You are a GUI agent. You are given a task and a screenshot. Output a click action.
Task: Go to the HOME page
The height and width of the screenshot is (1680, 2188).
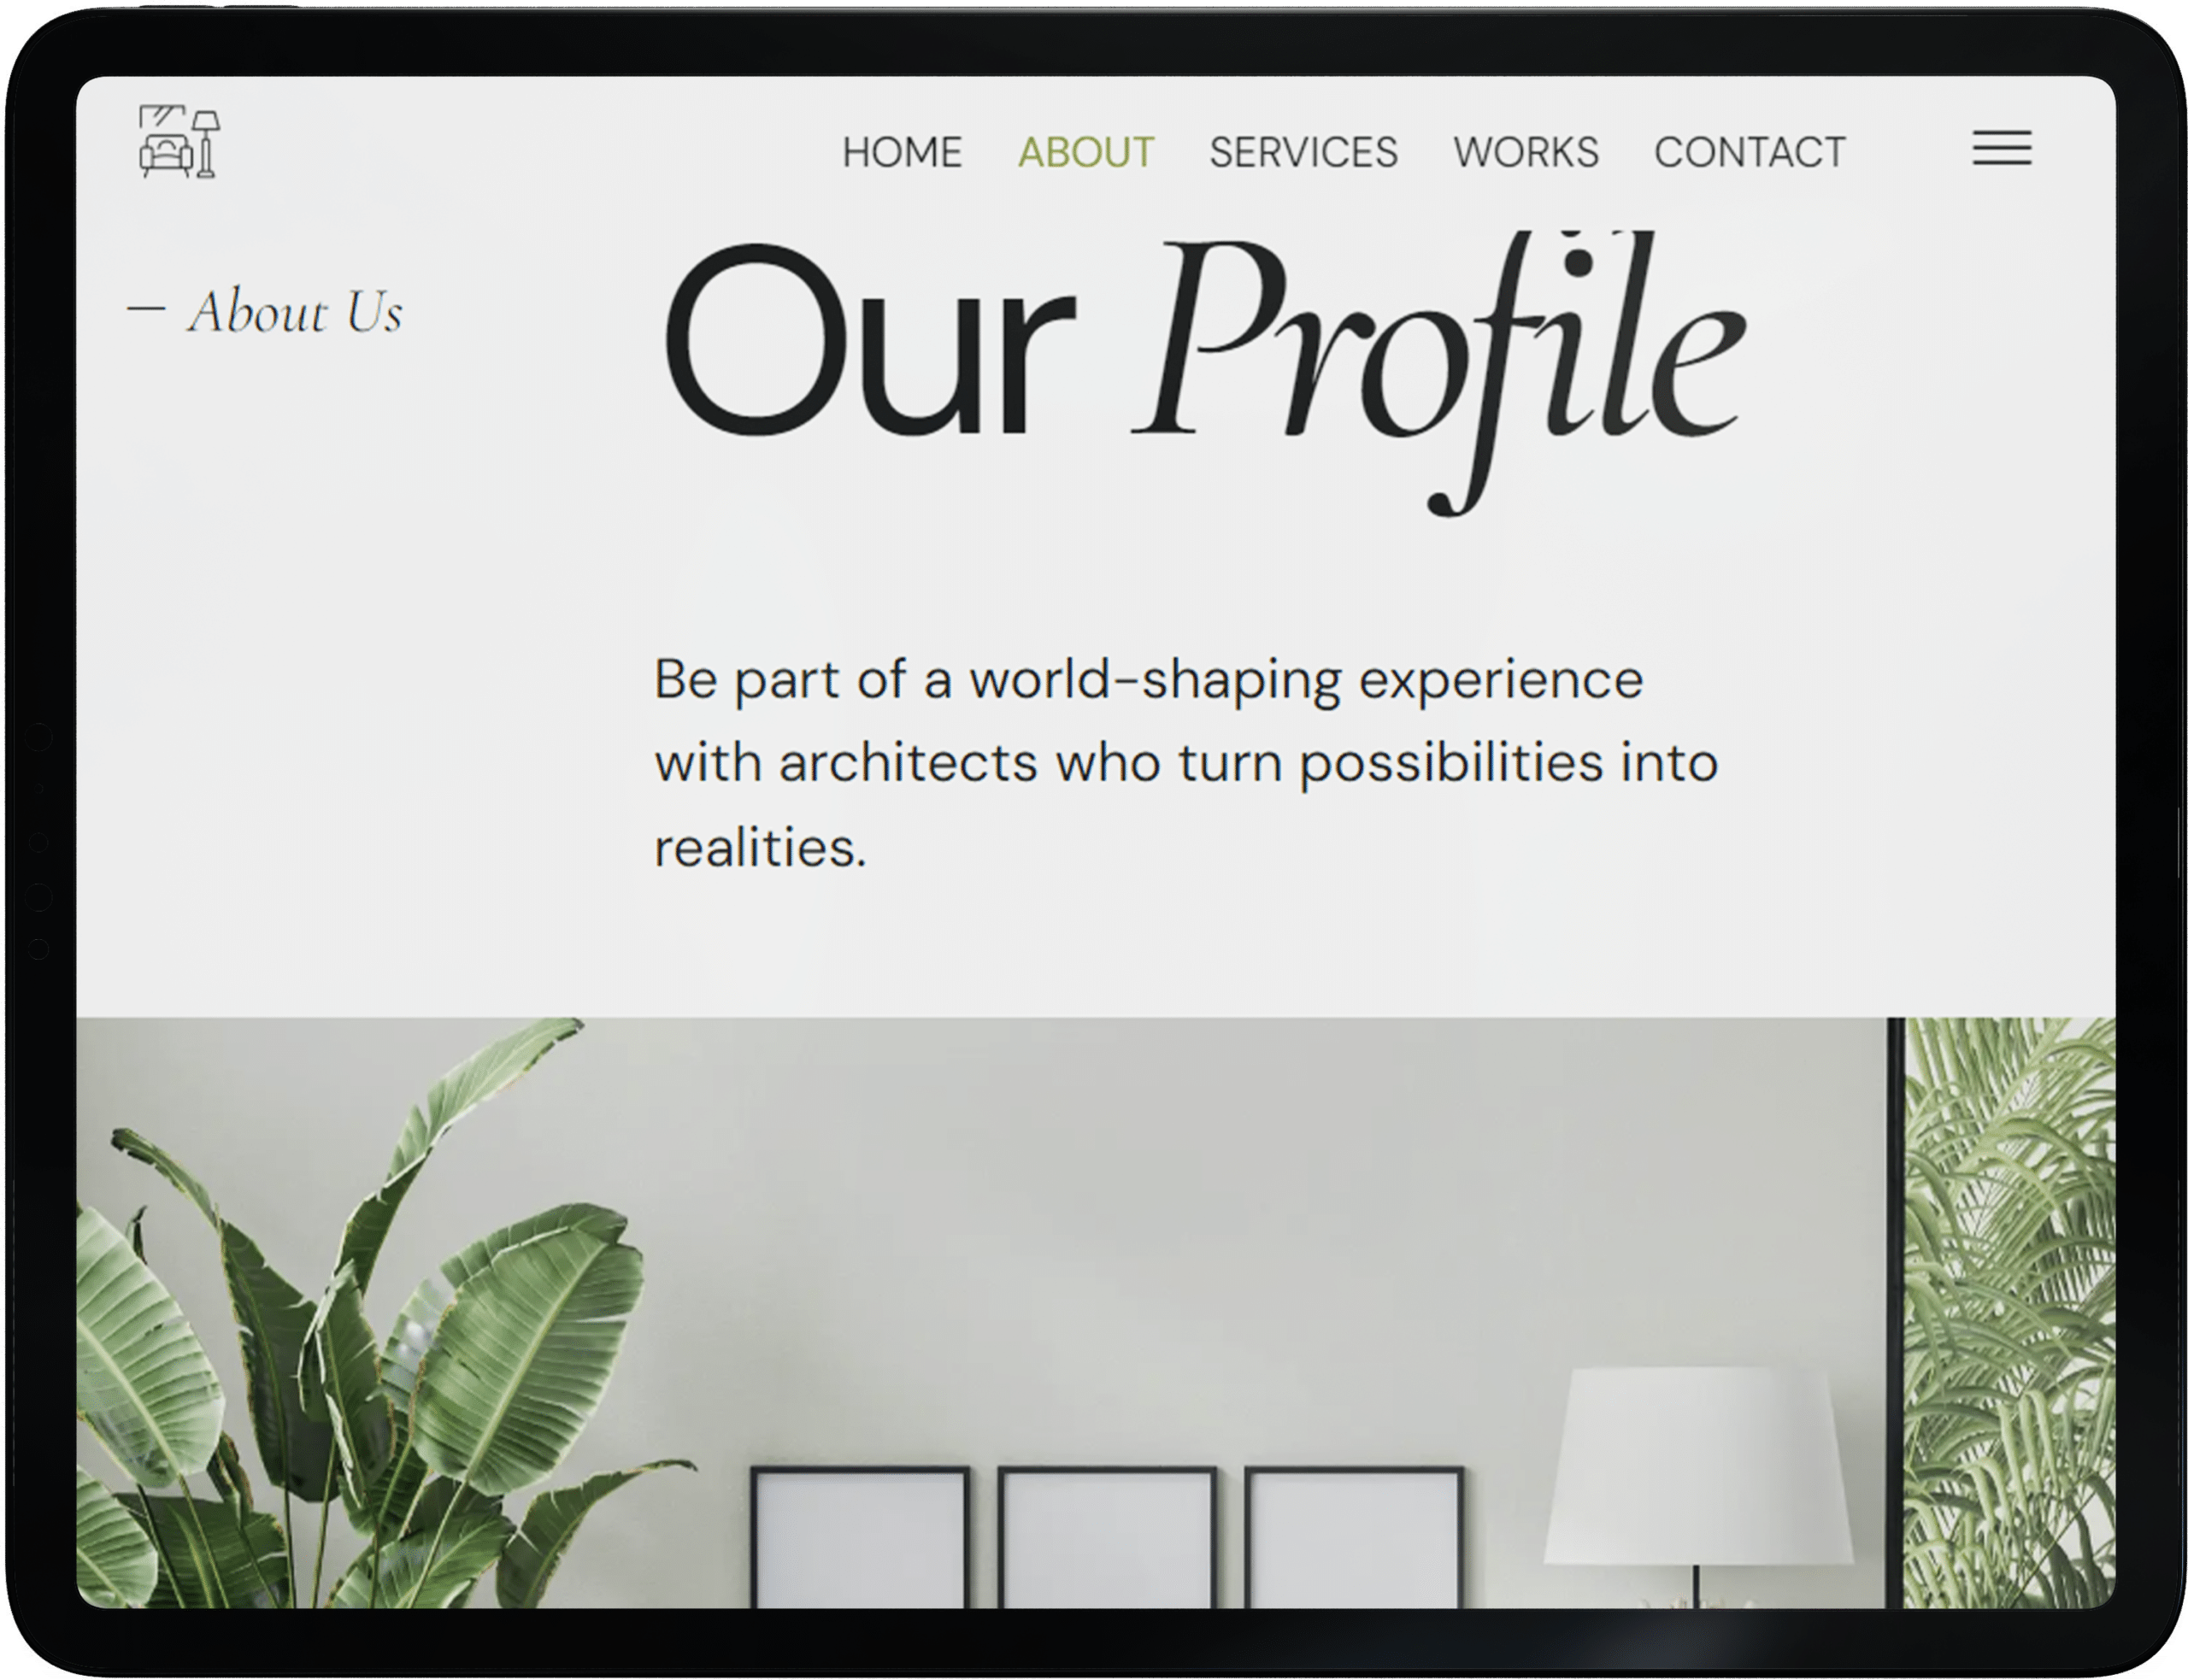point(901,152)
